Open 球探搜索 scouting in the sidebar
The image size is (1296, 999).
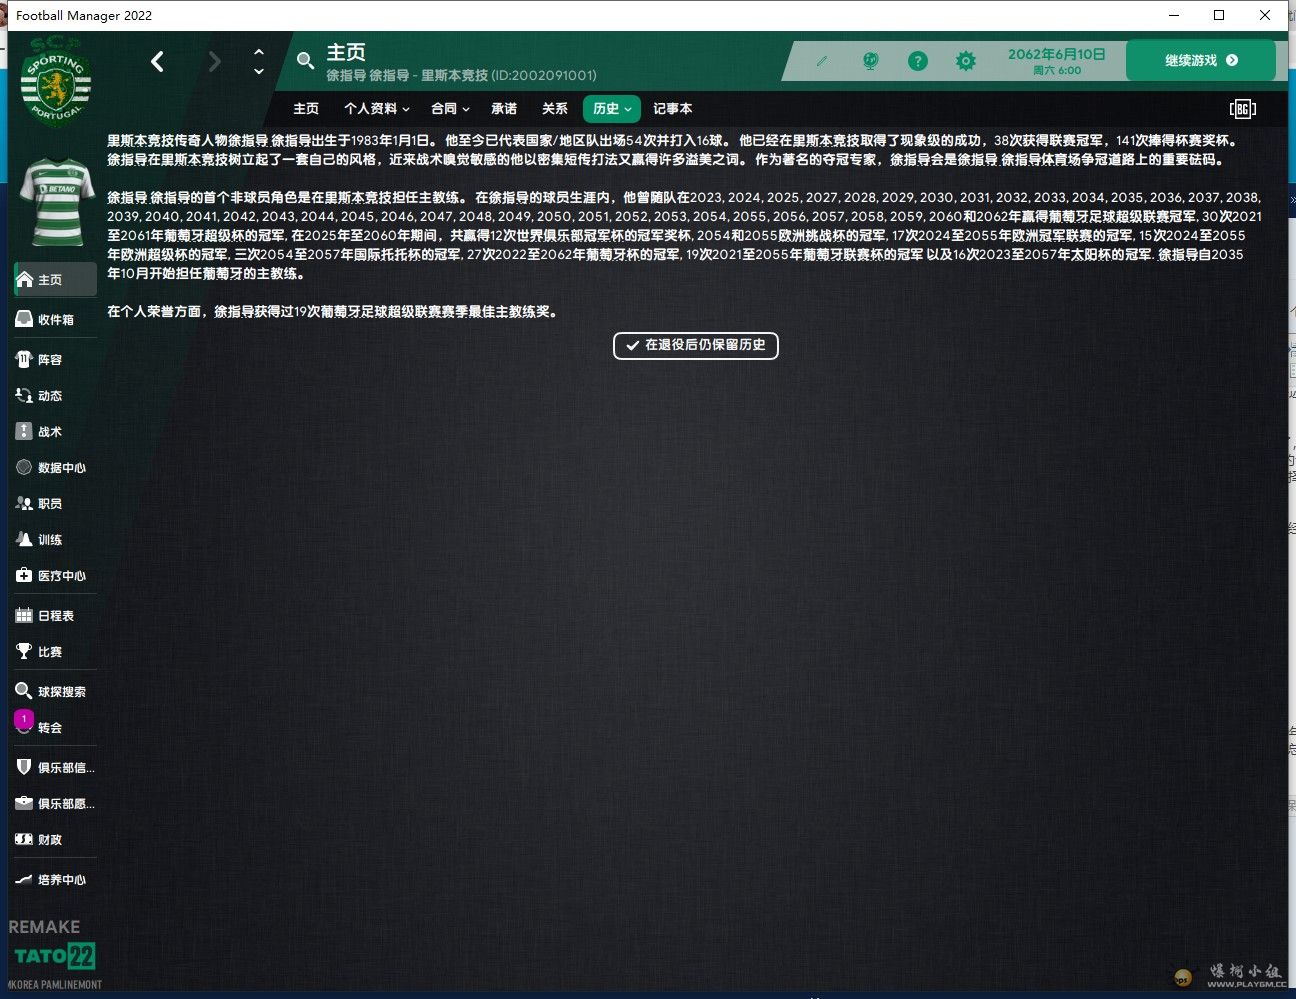(x=56, y=692)
